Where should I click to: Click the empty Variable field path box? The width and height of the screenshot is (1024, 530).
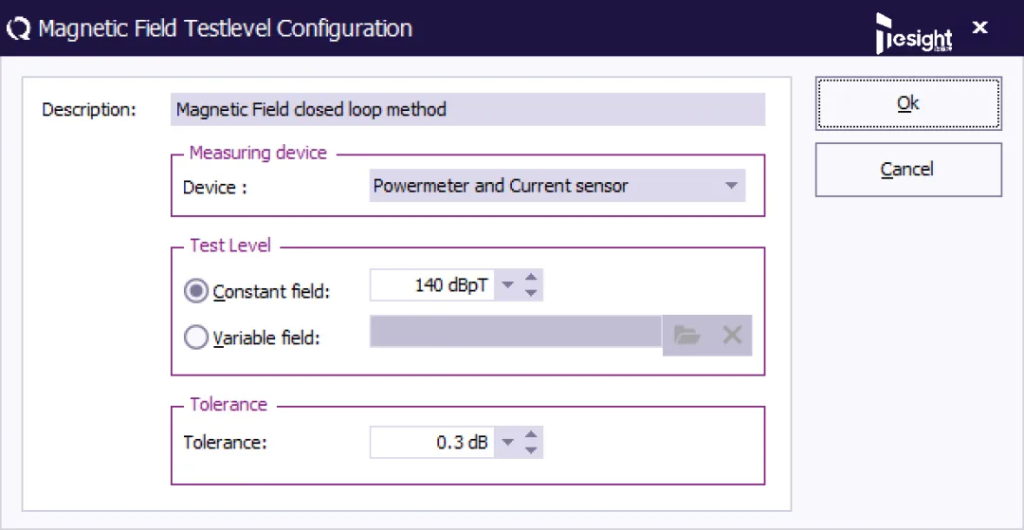tap(516, 332)
